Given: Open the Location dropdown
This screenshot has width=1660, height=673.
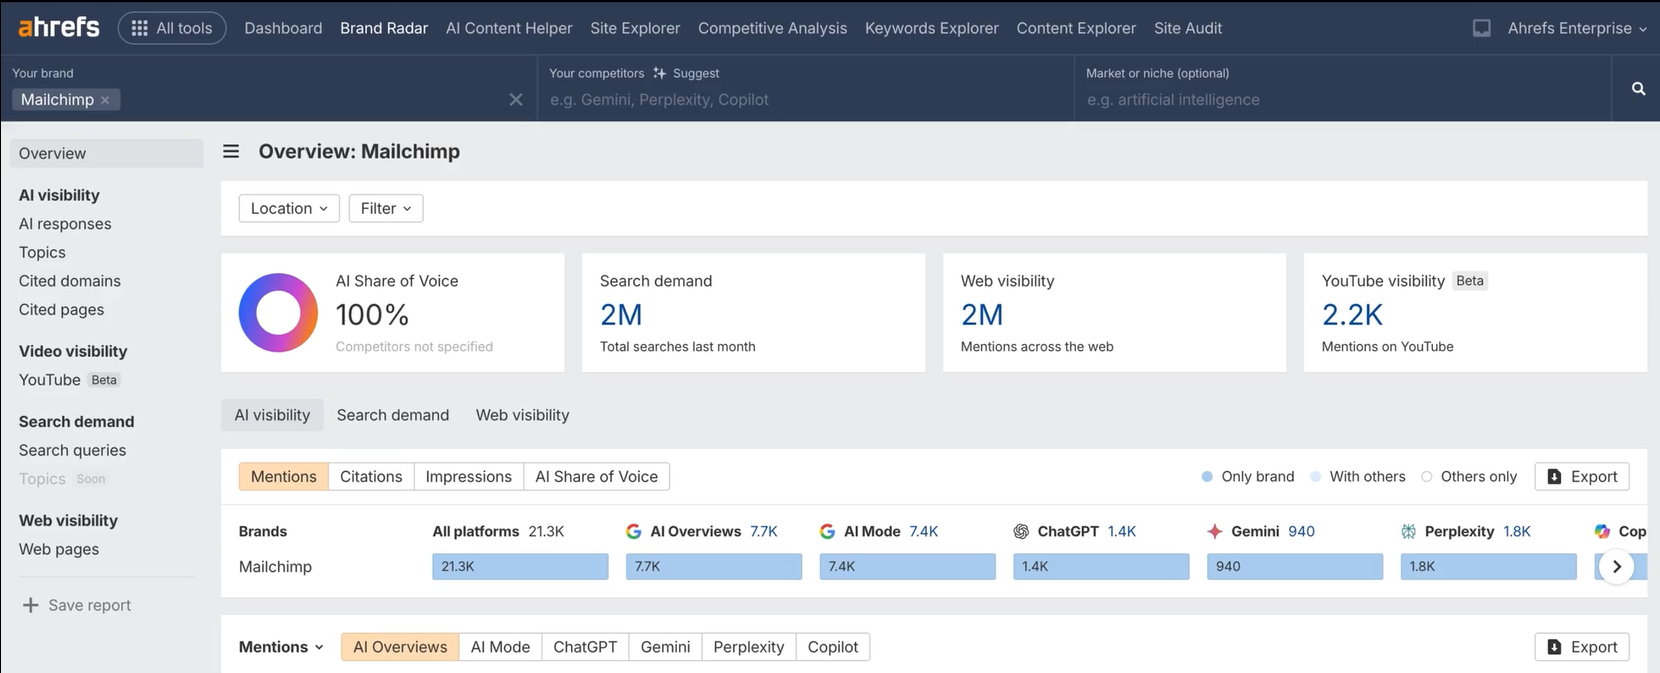Looking at the screenshot, I should coord(289,208).
